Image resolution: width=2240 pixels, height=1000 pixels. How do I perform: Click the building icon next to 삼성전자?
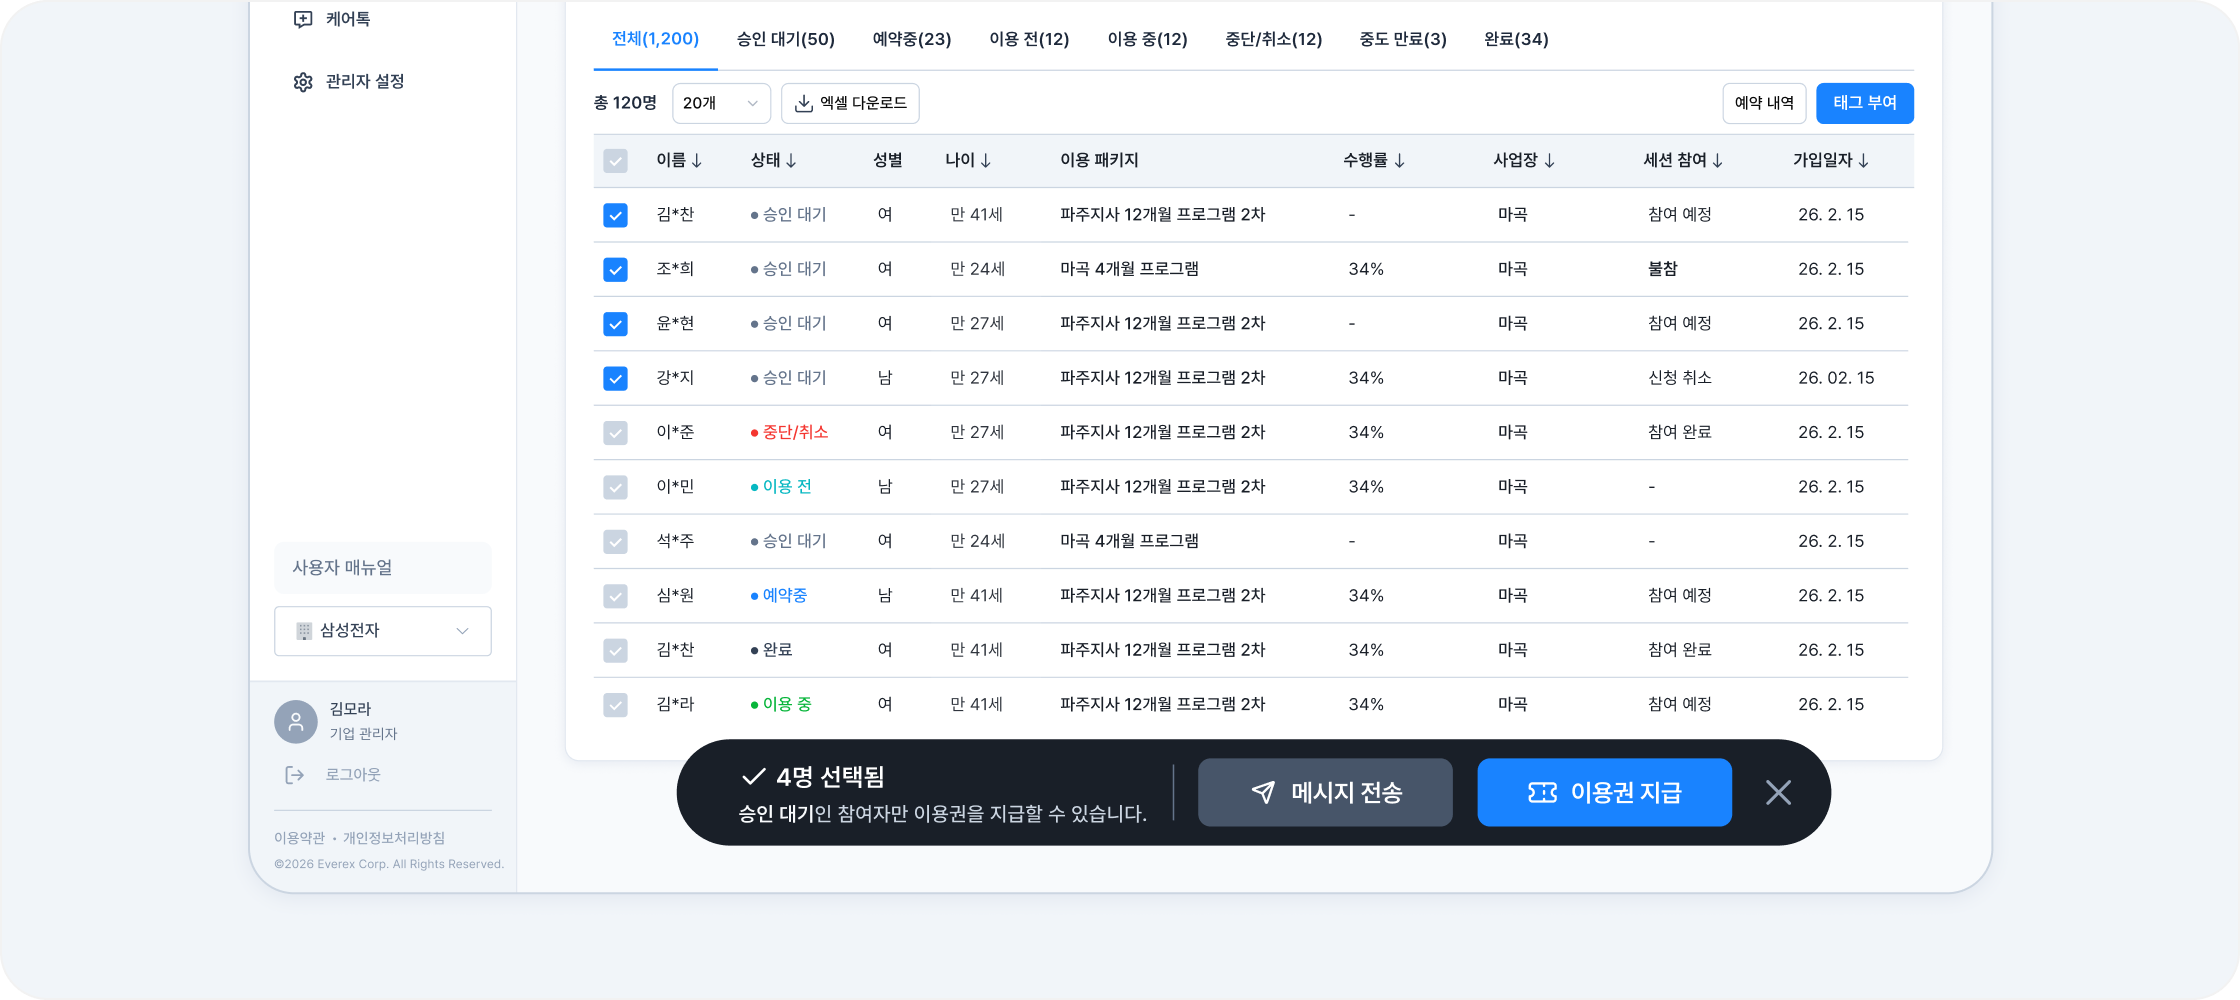click(304, 631)
